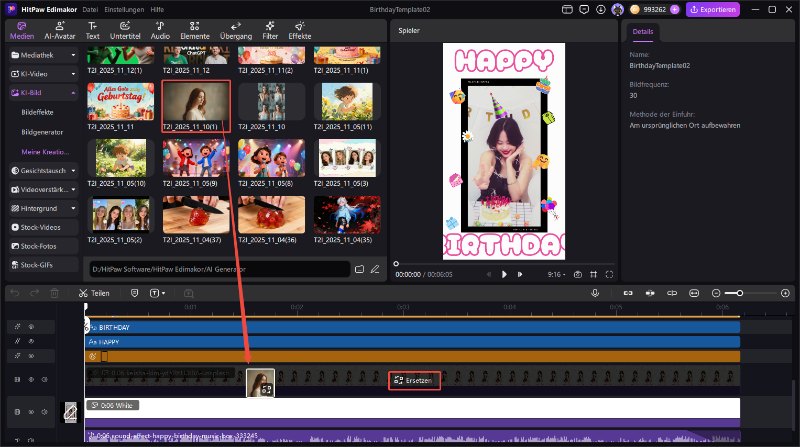Collapse the KI-Bild section
Image resolution: width=800 pixels, height=447 pixels.
[x=74, y=92]
